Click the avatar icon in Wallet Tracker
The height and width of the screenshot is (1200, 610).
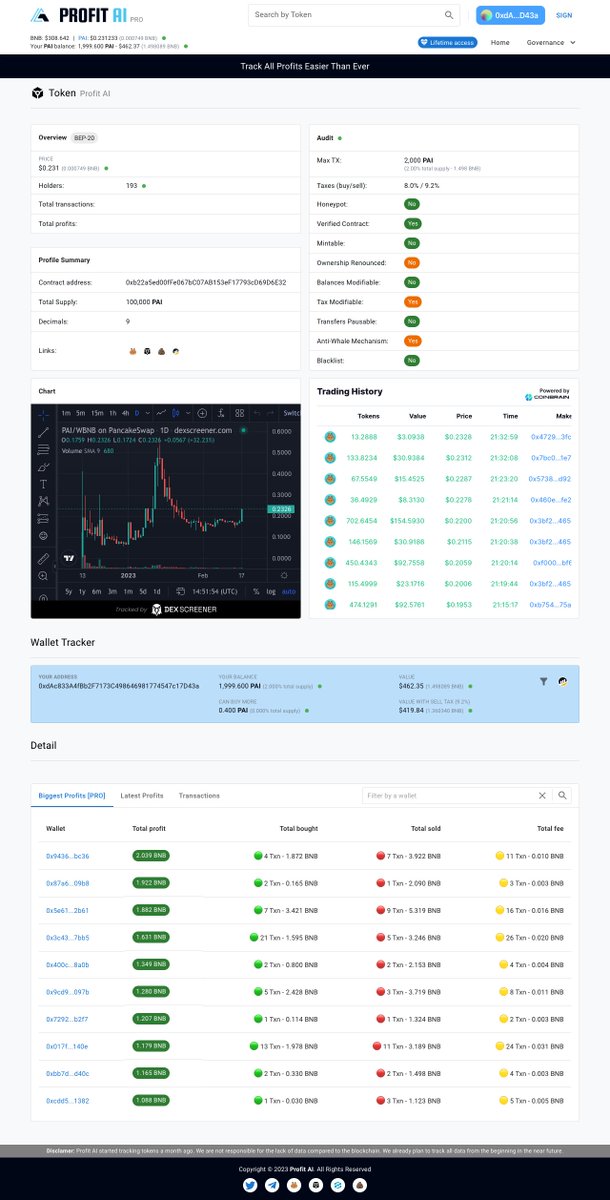click(563, 681)
